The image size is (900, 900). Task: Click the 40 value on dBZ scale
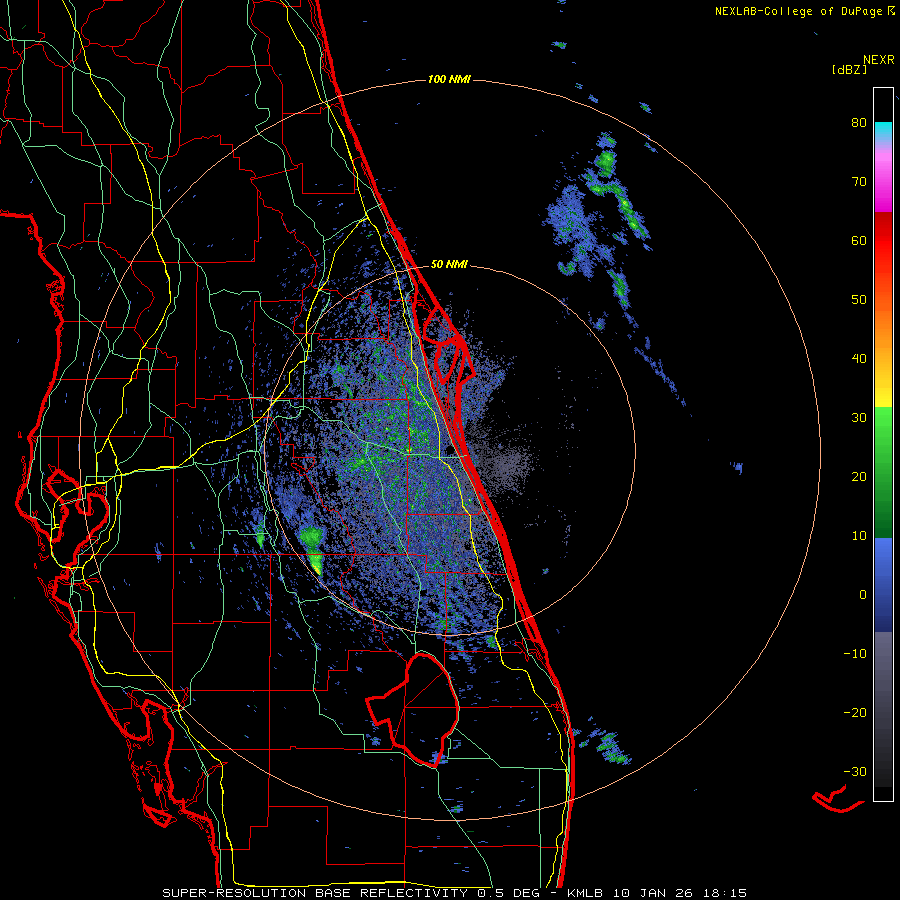859,359
